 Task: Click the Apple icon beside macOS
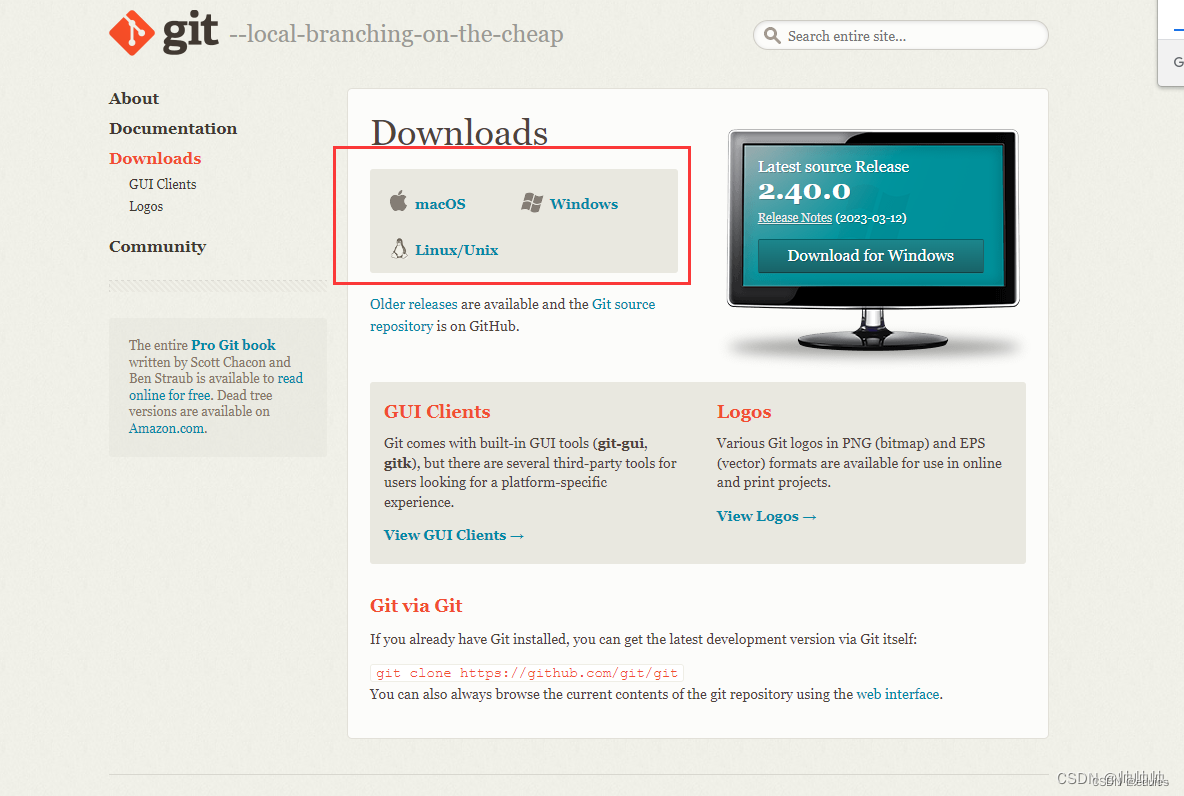click(398, 202)
